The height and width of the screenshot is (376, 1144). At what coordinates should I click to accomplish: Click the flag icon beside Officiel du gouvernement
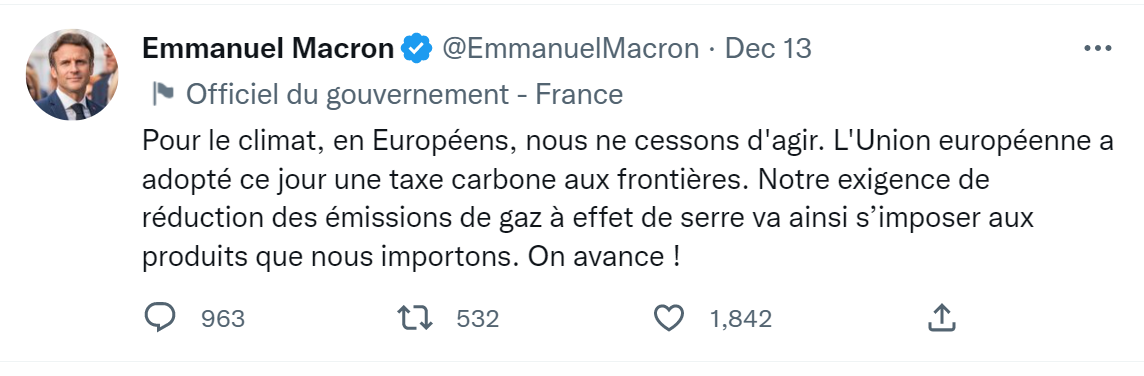click(162, 93)
